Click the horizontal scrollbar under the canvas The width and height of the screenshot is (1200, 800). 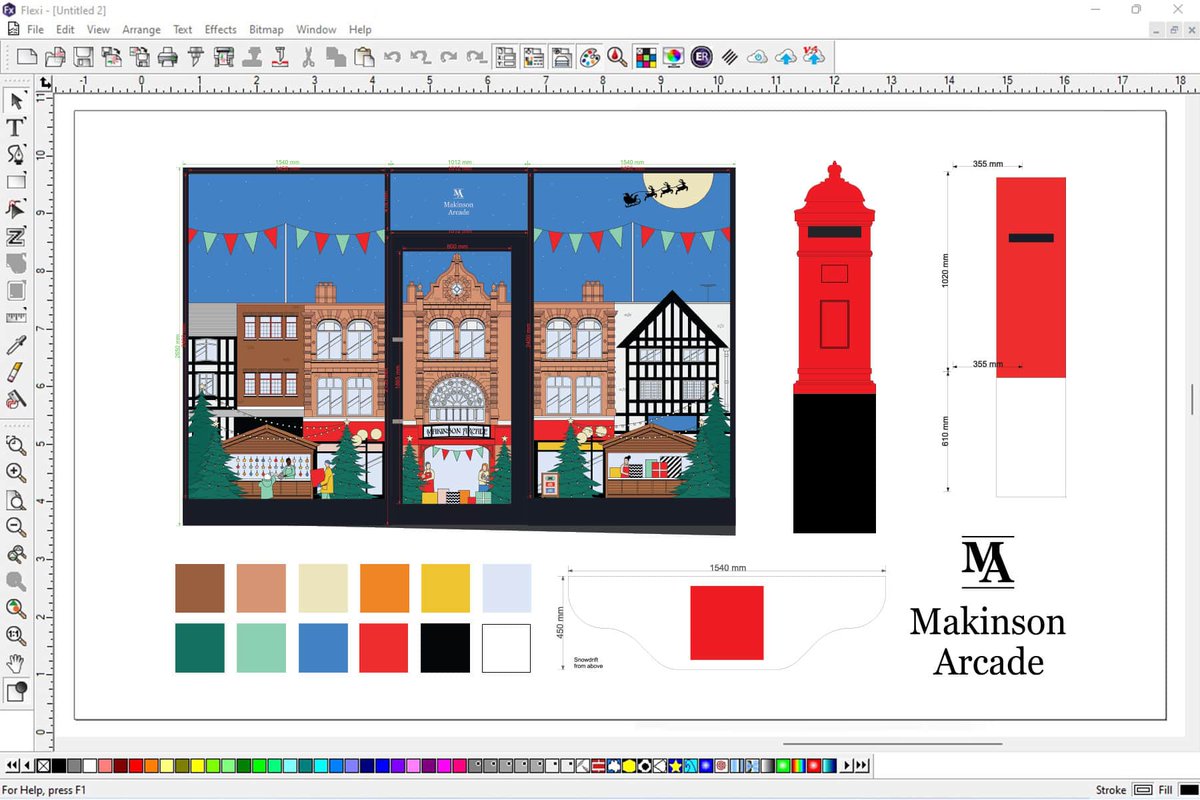pos(892,743)
